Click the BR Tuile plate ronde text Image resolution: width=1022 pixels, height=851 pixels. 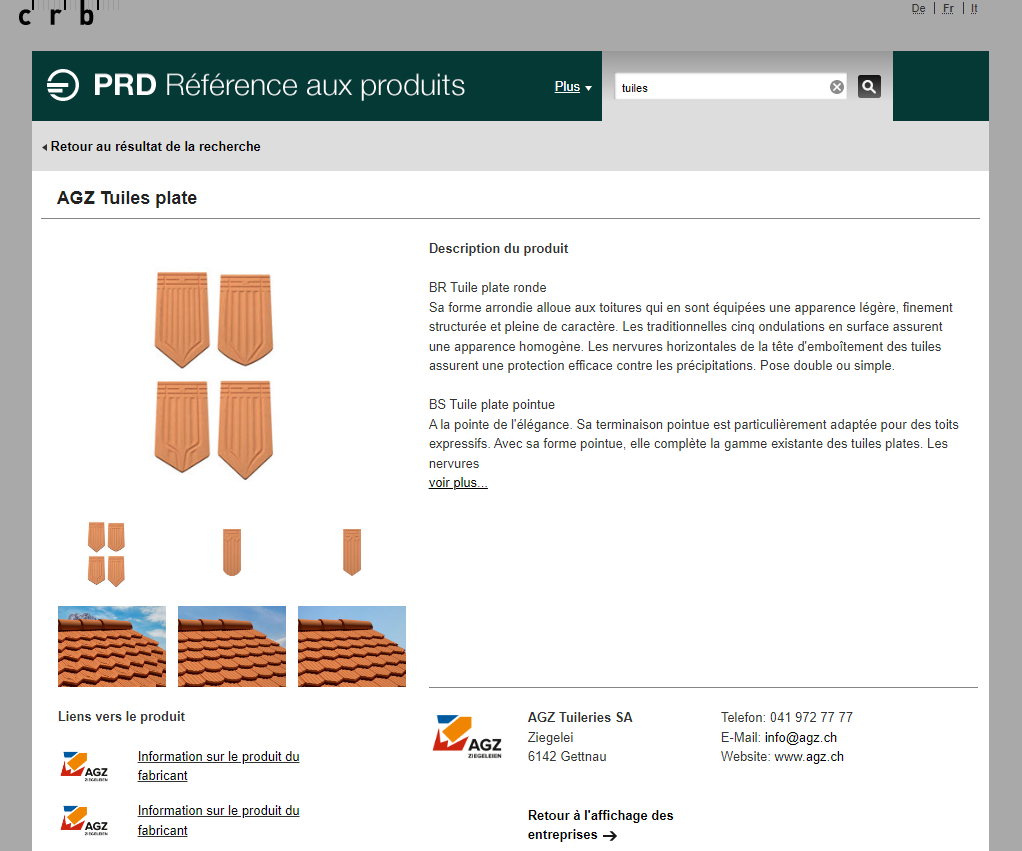point(488,287)
